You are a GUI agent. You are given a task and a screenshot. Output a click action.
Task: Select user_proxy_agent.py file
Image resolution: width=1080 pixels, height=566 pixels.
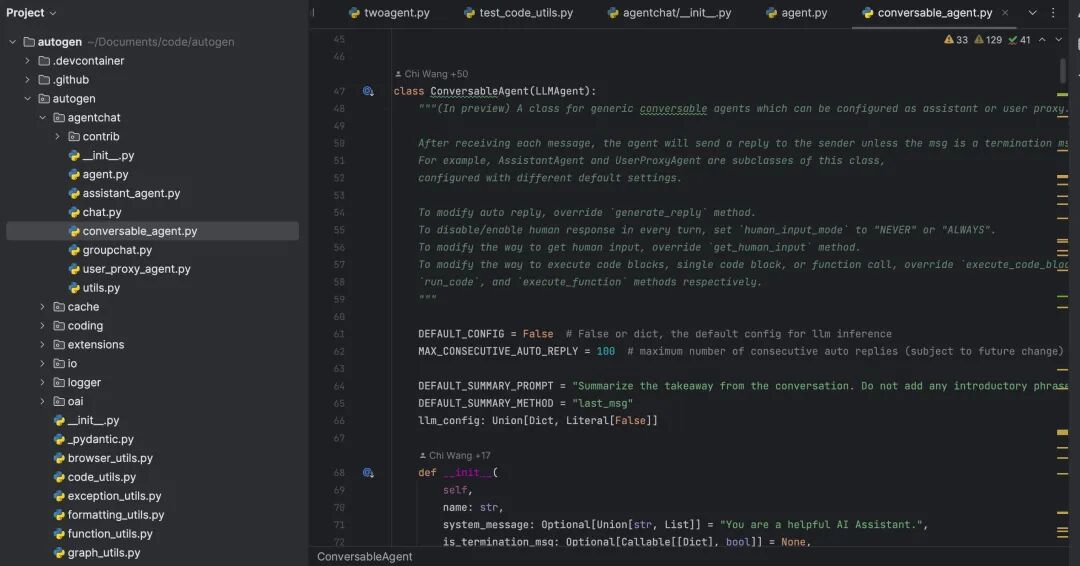136,269
